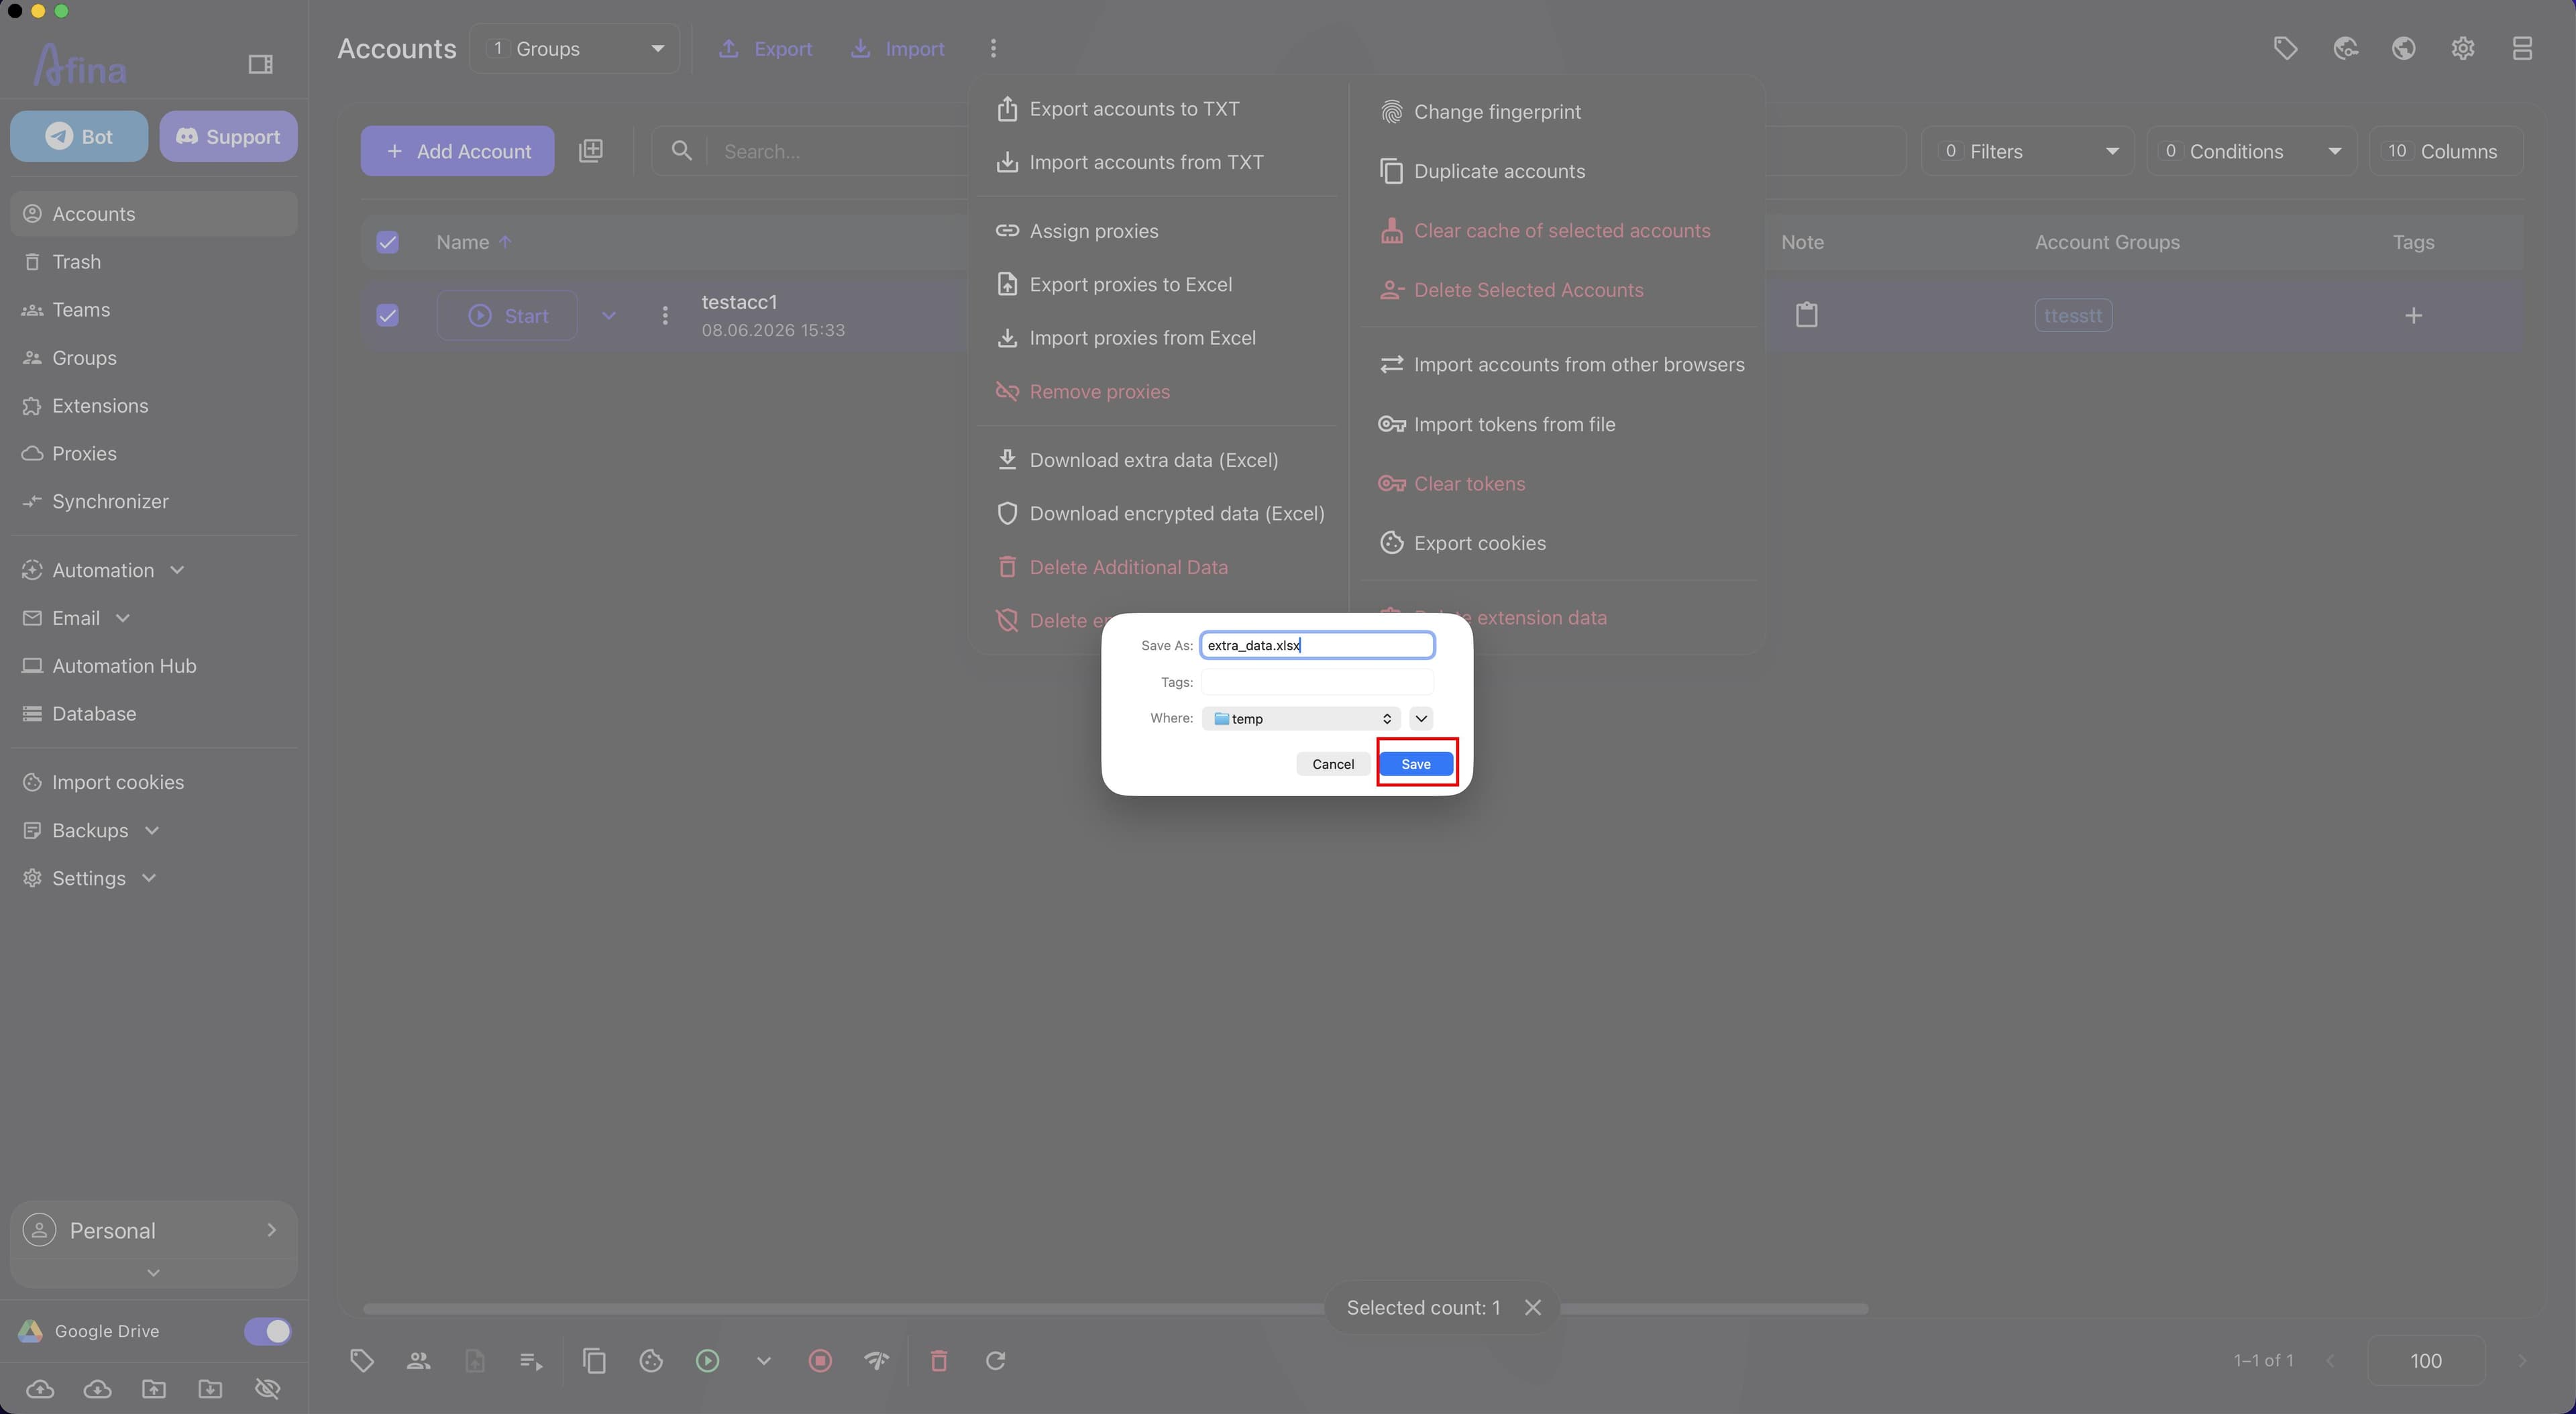
Task: Expand the save dialog with chevron button
Action: pos(1421,718)
